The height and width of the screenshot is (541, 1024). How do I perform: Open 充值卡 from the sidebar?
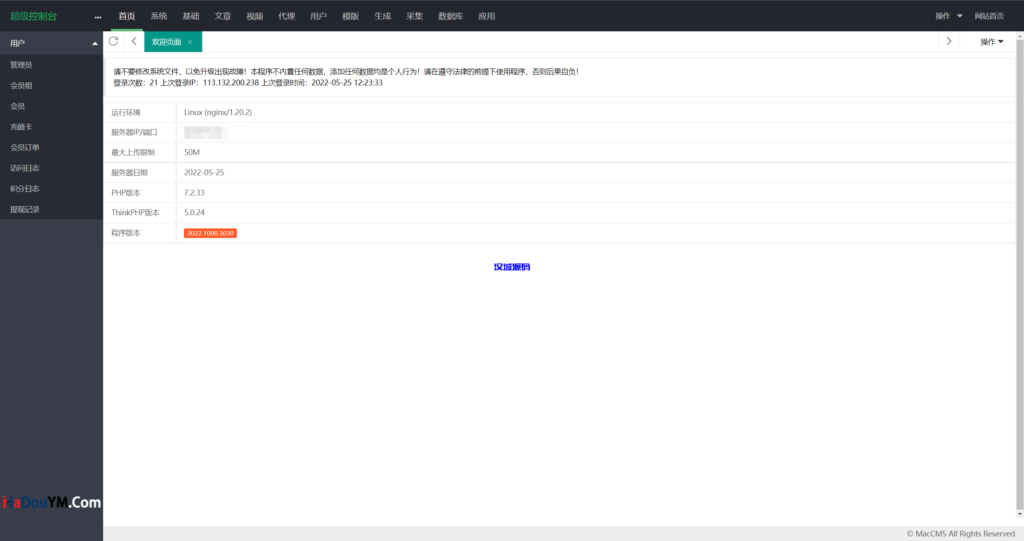[x=21, y=127]
